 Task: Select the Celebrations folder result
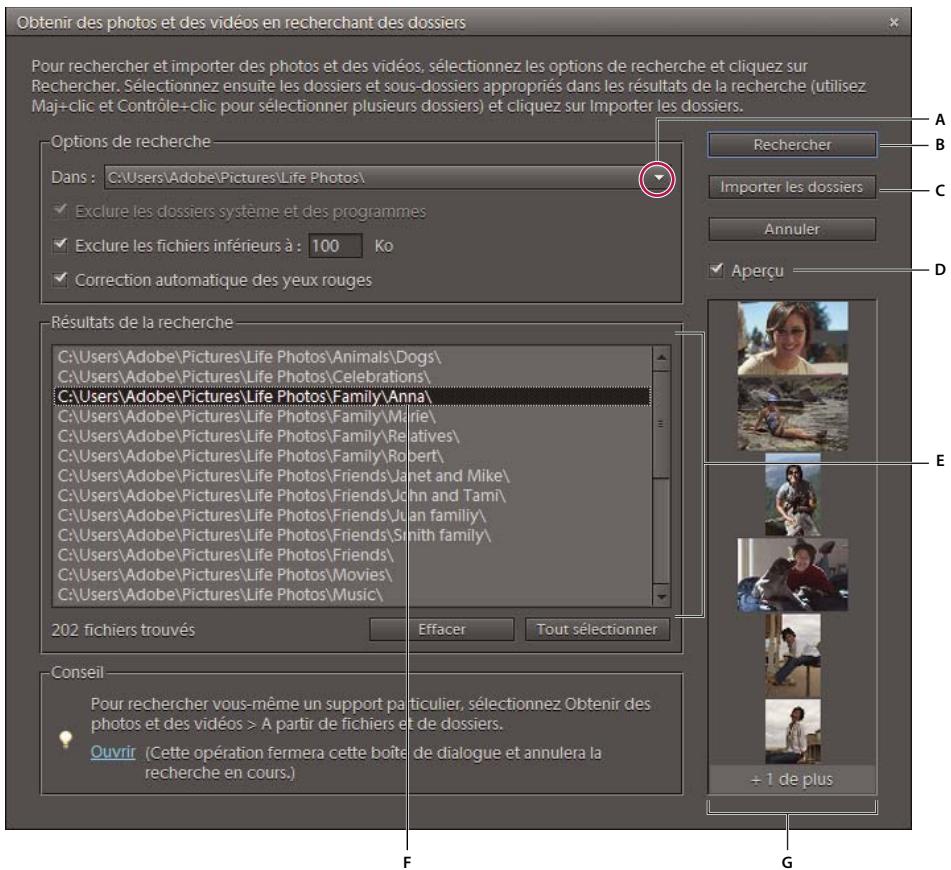(x=352, y=377)
